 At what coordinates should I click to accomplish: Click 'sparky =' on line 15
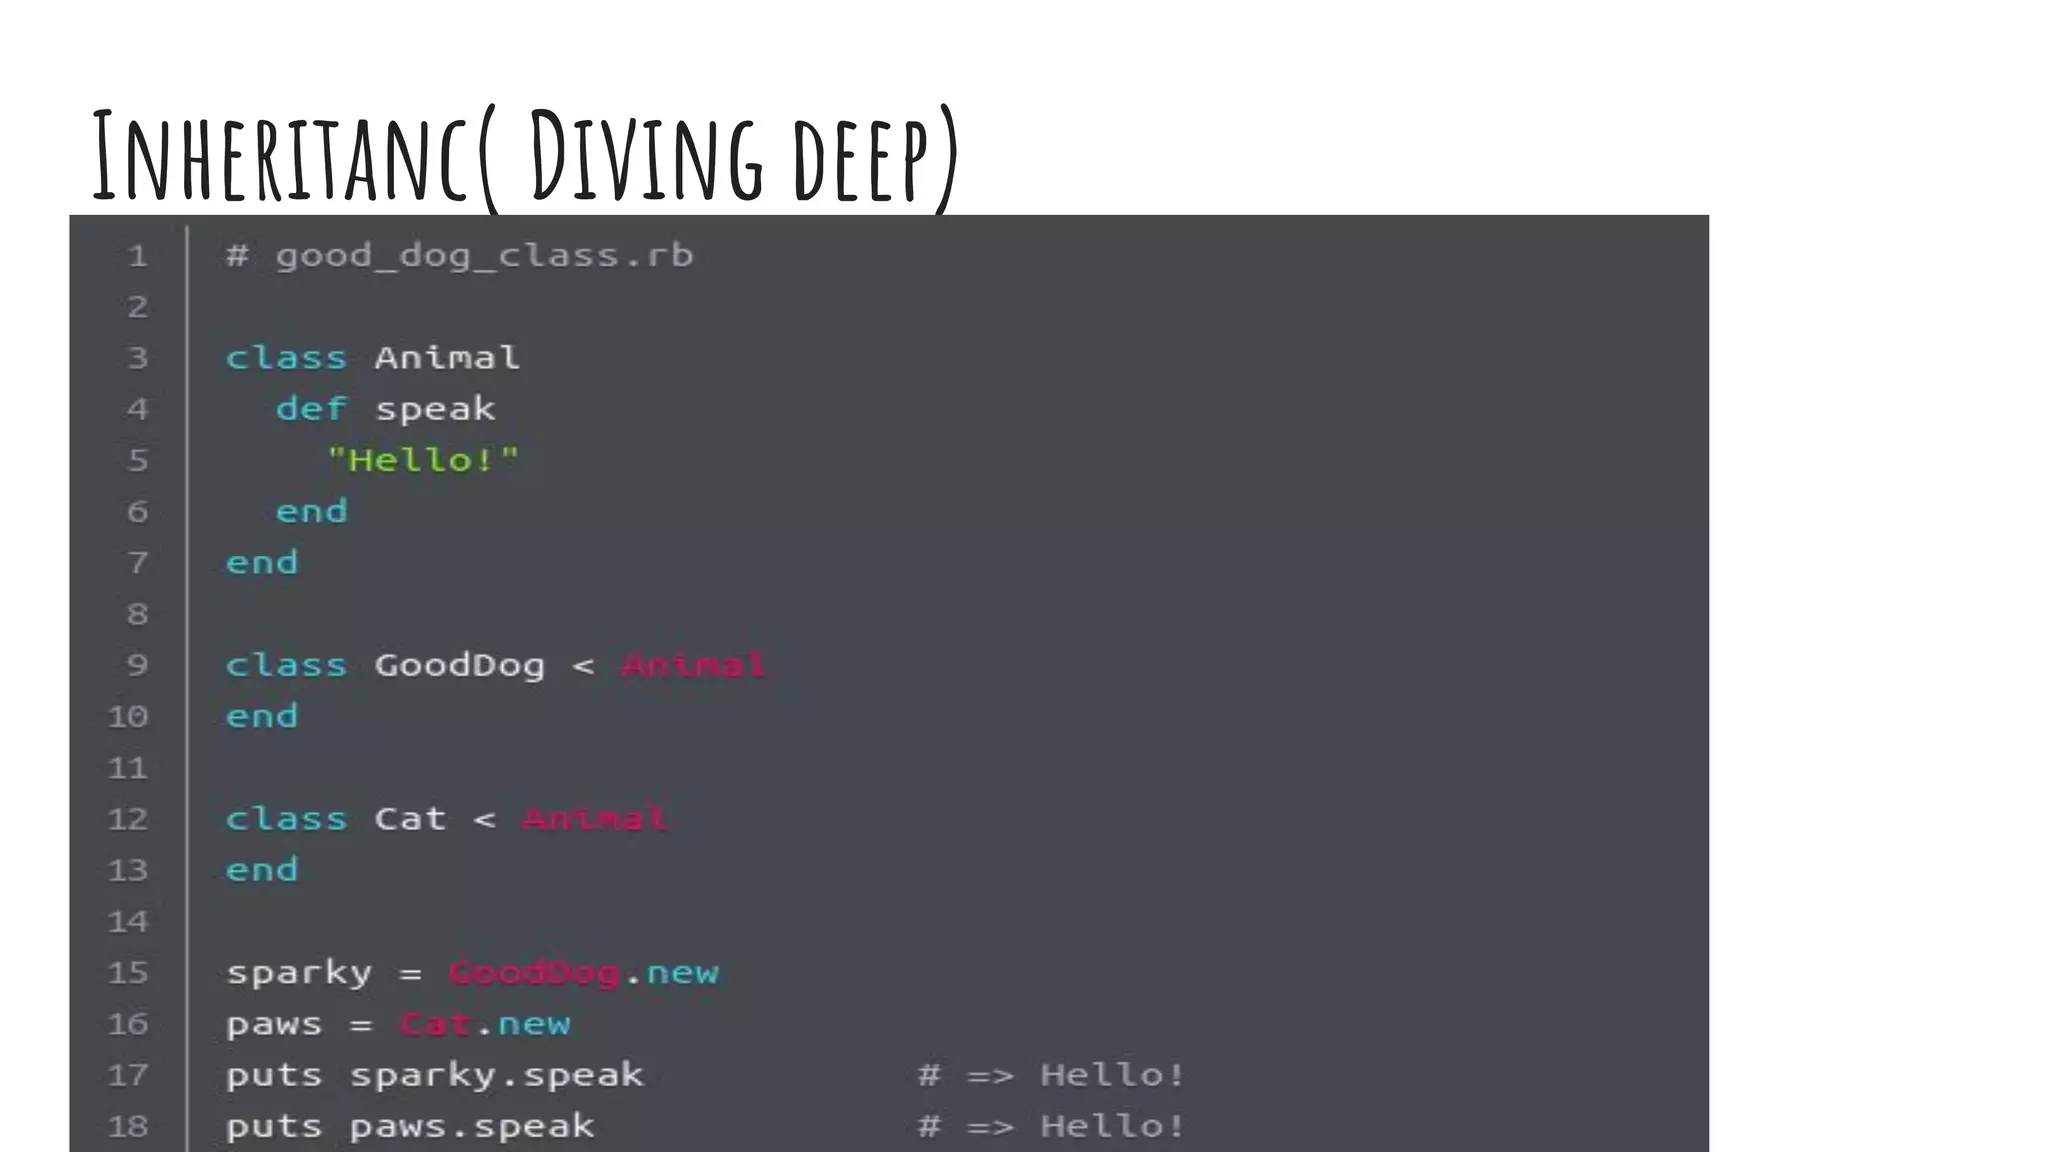[x=324, y=973]
